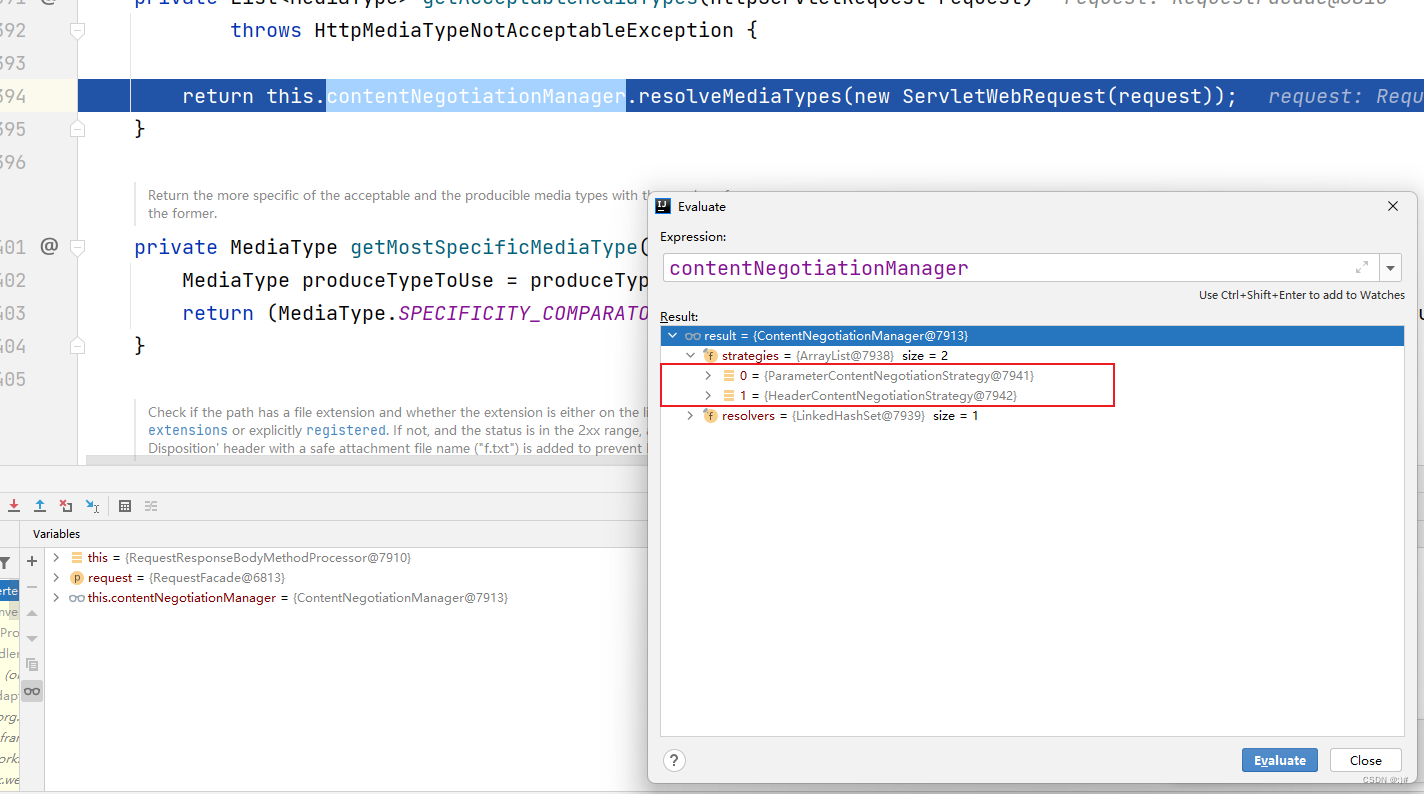1424x794 pixels.
Task: Click the 'registered' link in doc comment
Action: 346,430
